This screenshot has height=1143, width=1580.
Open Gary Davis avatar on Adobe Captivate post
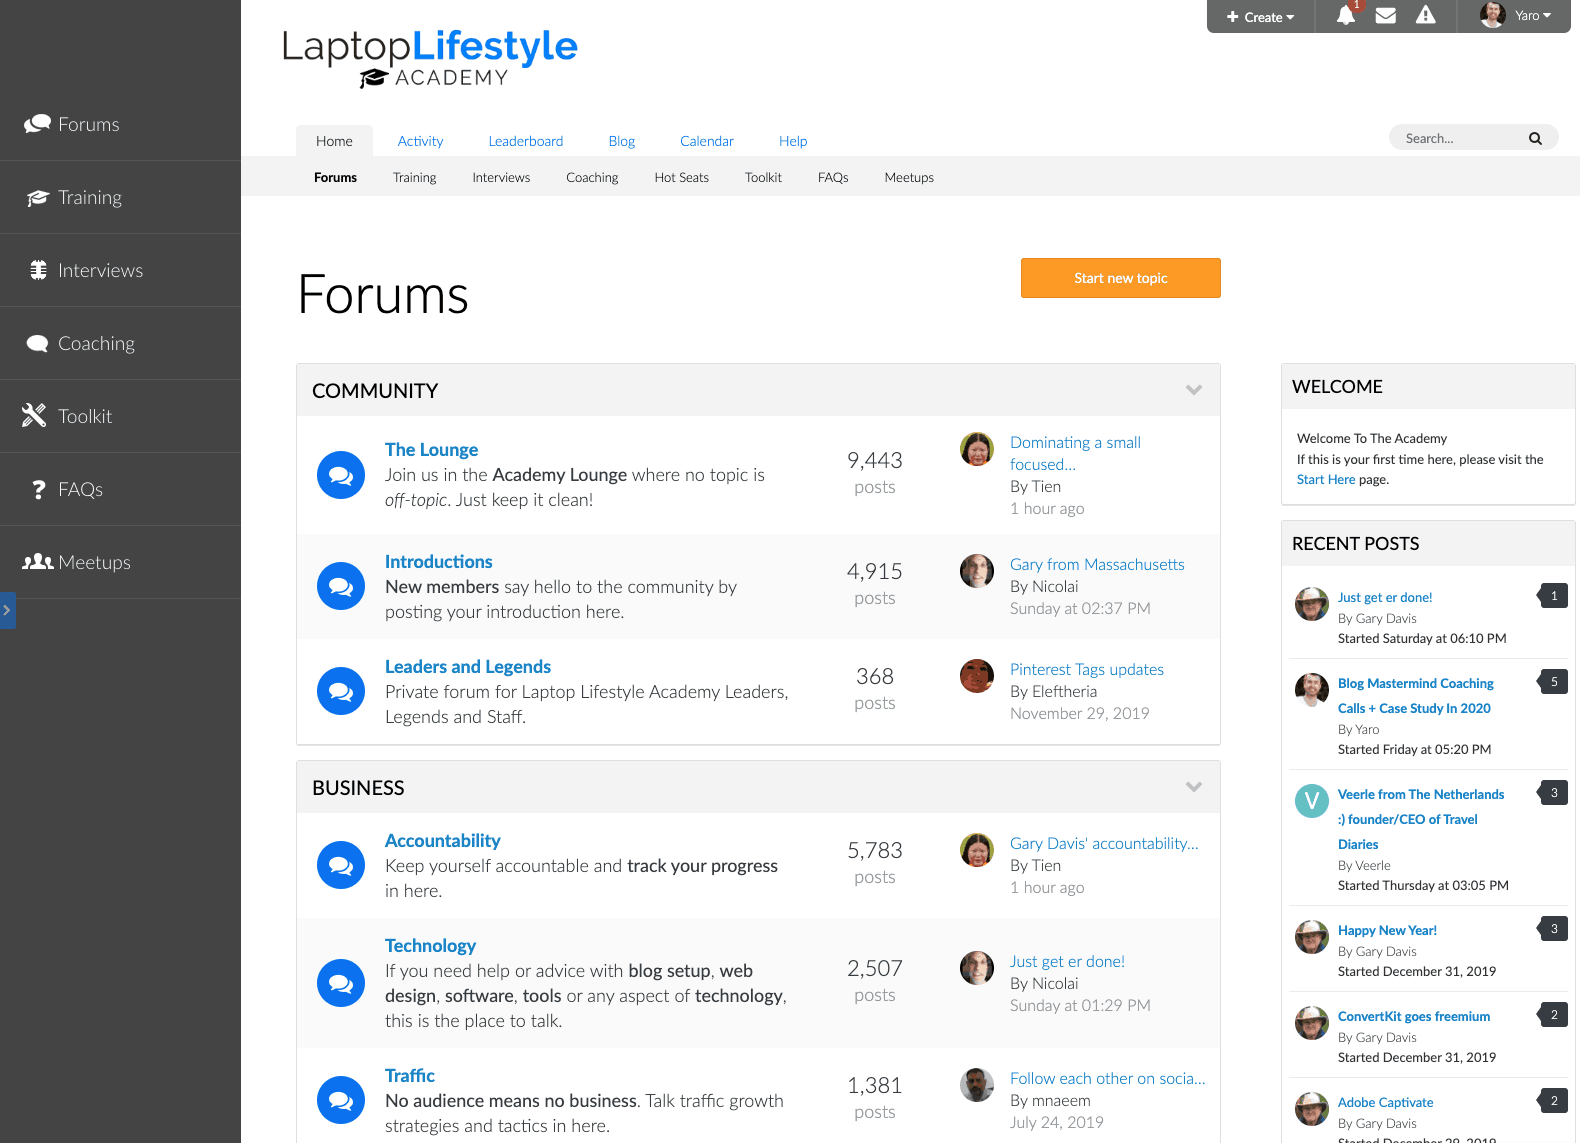click(1312, 1109)
